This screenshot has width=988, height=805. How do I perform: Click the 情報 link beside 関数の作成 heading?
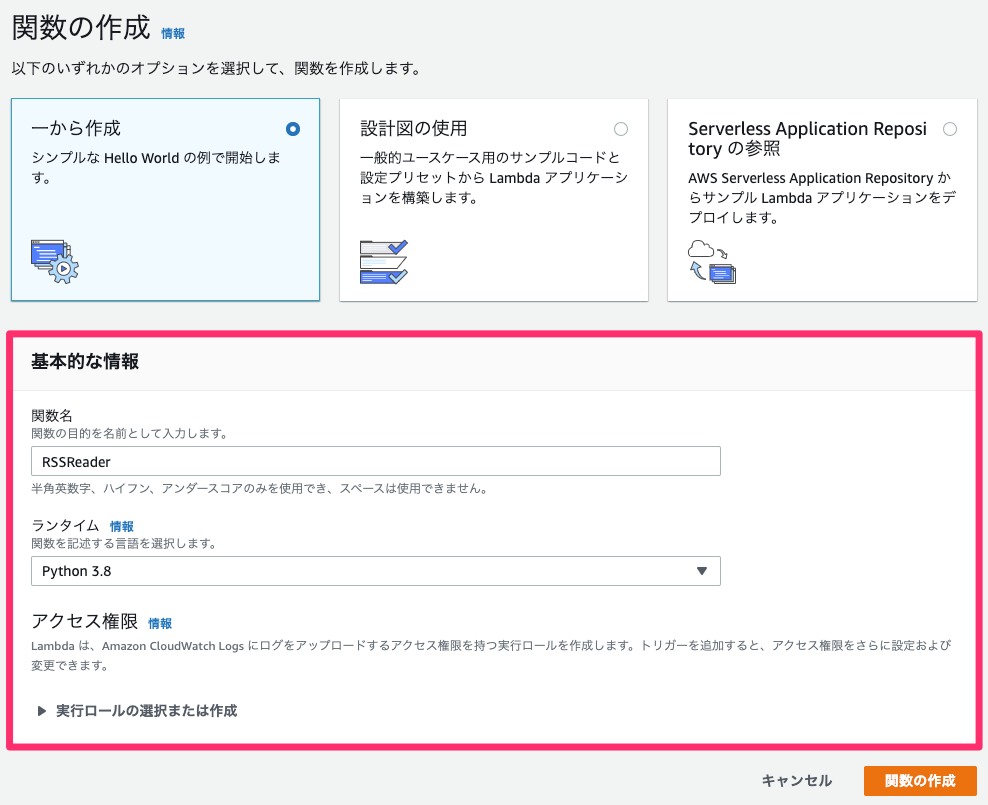coord(172,32)
